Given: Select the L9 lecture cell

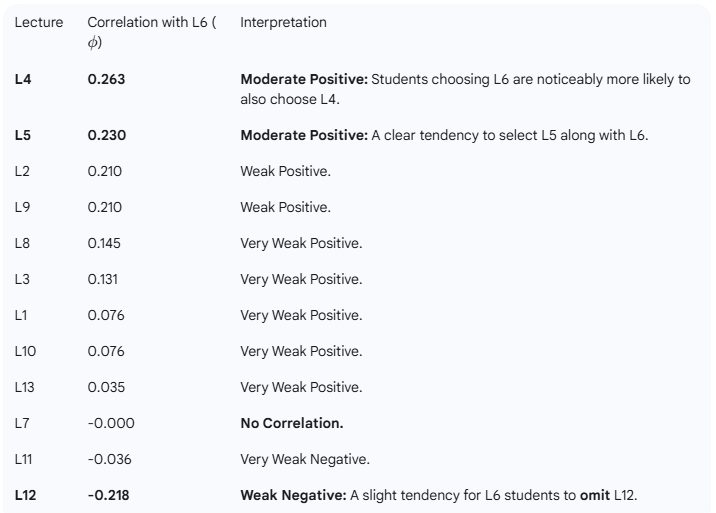Looking at the screenshot, I should 24,207.
